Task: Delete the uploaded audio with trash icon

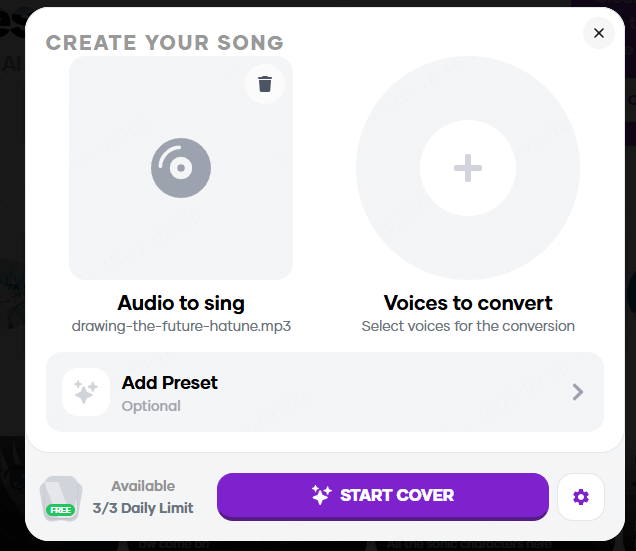Action: click(x=265, y=84)
